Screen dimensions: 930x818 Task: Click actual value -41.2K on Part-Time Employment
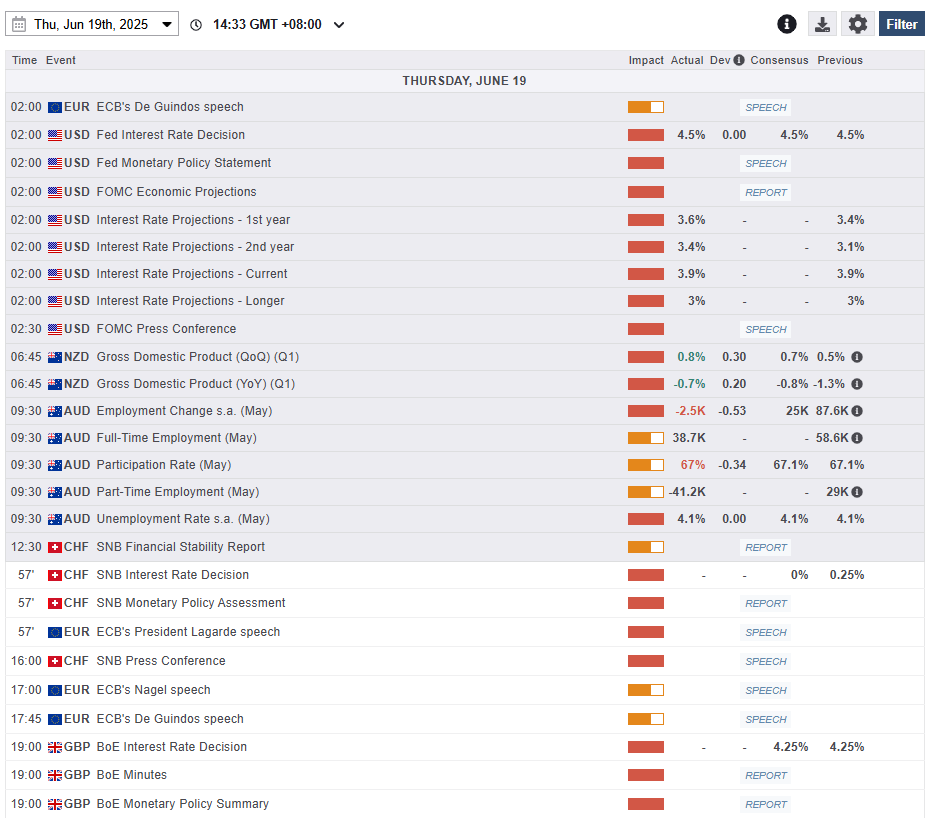click(687, 492)
